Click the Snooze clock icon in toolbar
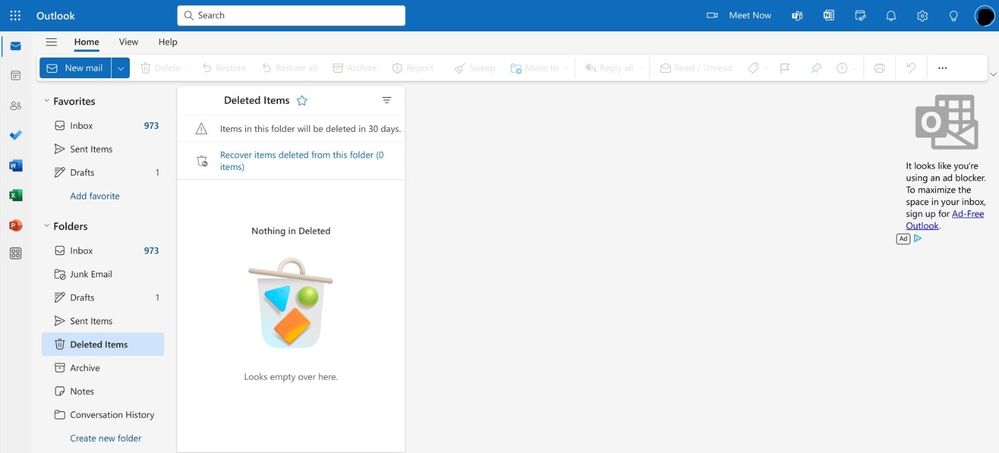 (842, 68)
